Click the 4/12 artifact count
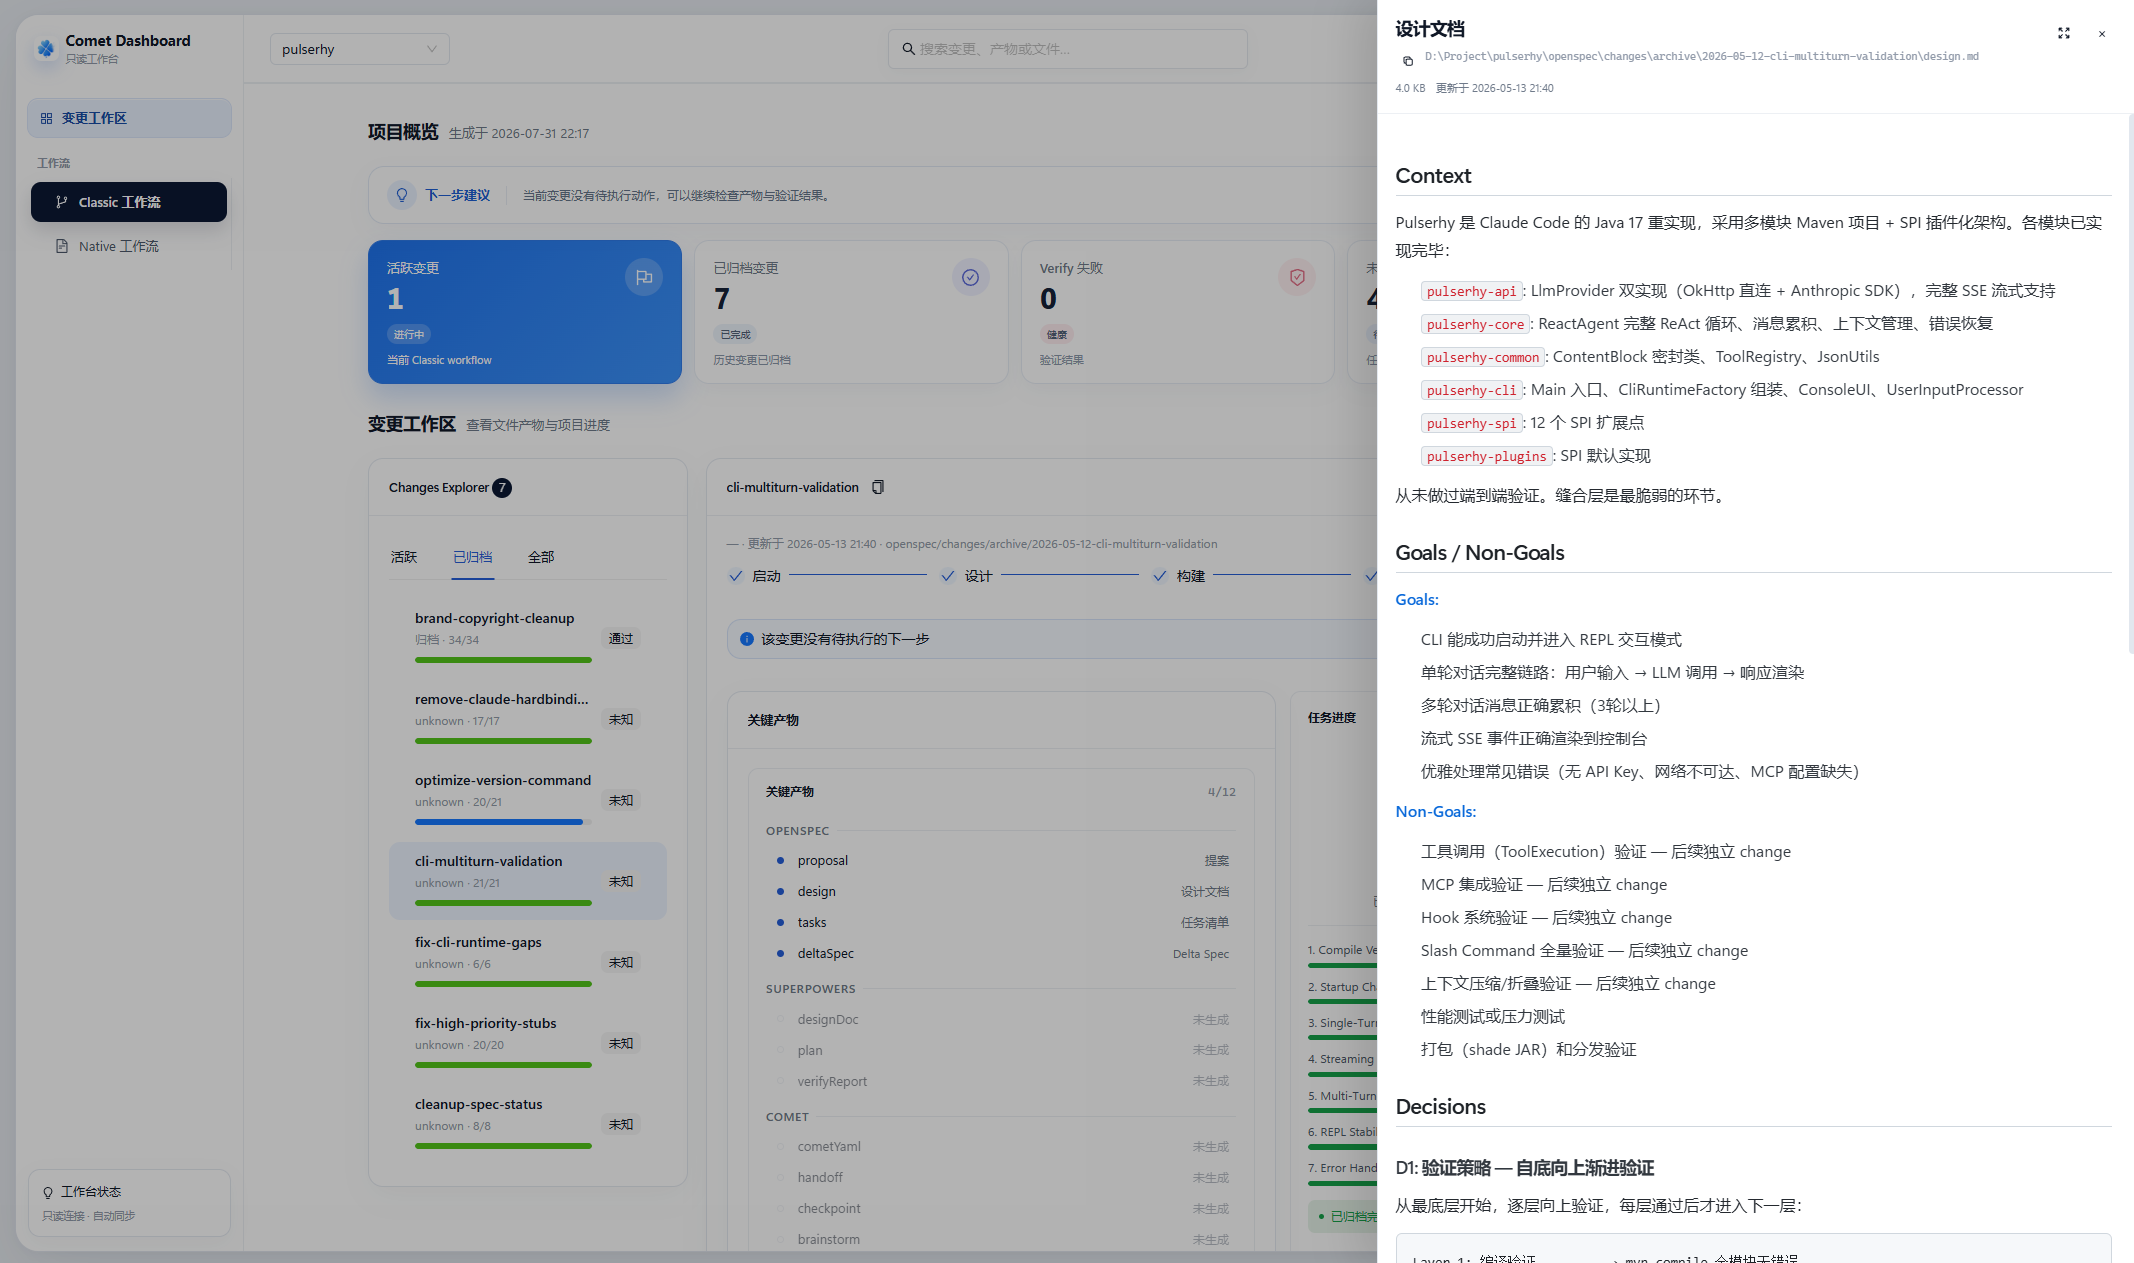Image resolution: width=2134 pixels, height=1263 pixels. point(1221,792)
